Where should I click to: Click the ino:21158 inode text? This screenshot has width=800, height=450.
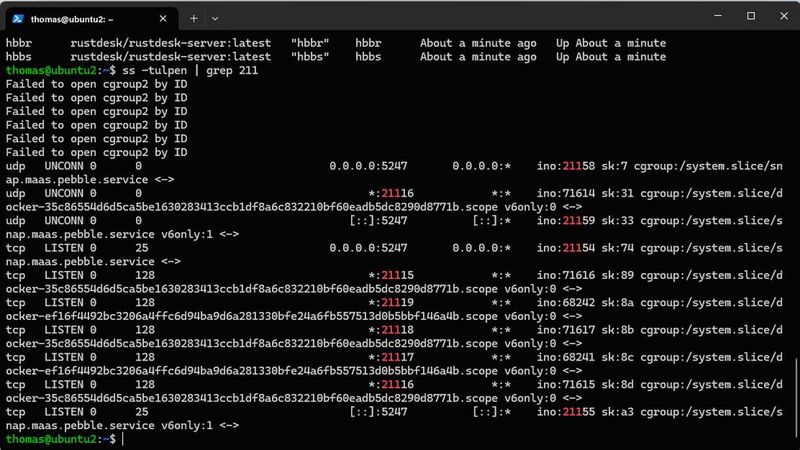[565, 166]
